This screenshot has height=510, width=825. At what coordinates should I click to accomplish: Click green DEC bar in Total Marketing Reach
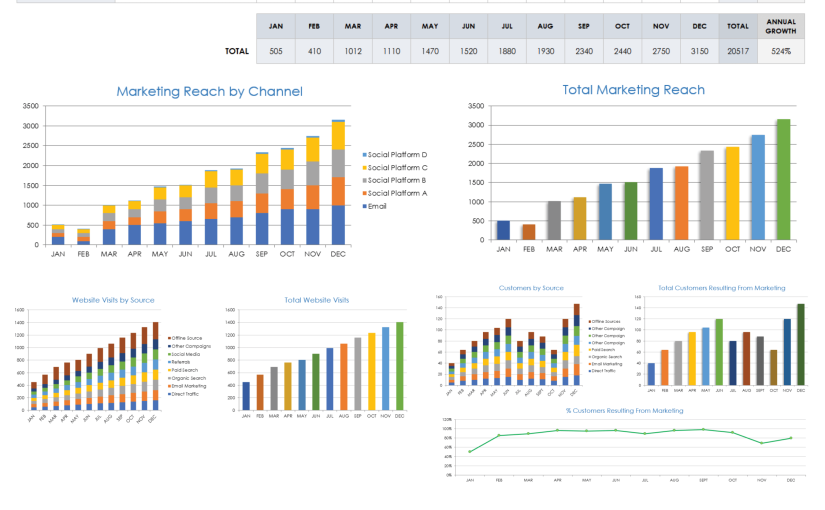click(783, 179)
